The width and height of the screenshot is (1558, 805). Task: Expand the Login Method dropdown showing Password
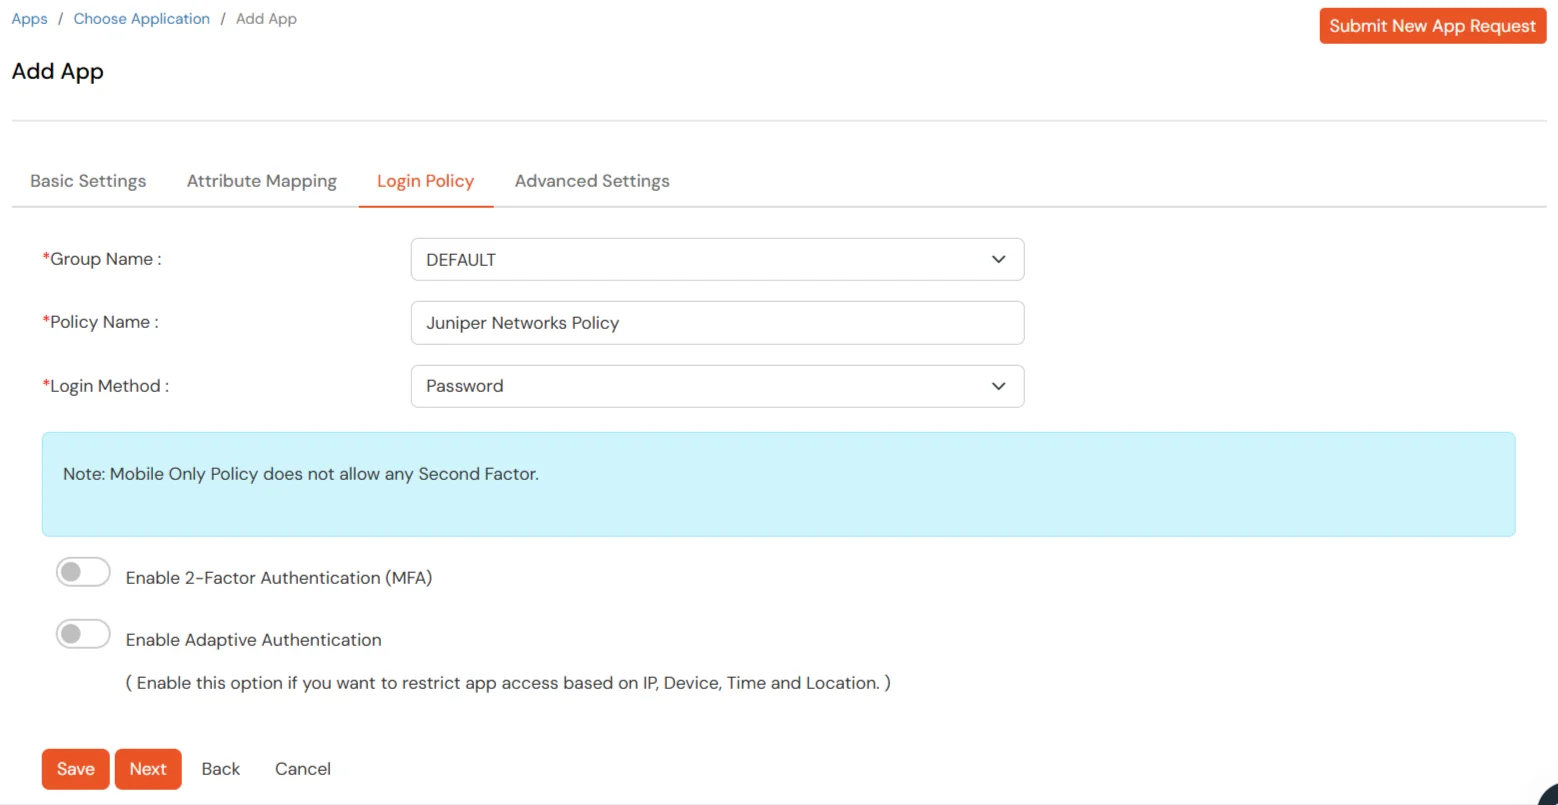tap(716, 386)
